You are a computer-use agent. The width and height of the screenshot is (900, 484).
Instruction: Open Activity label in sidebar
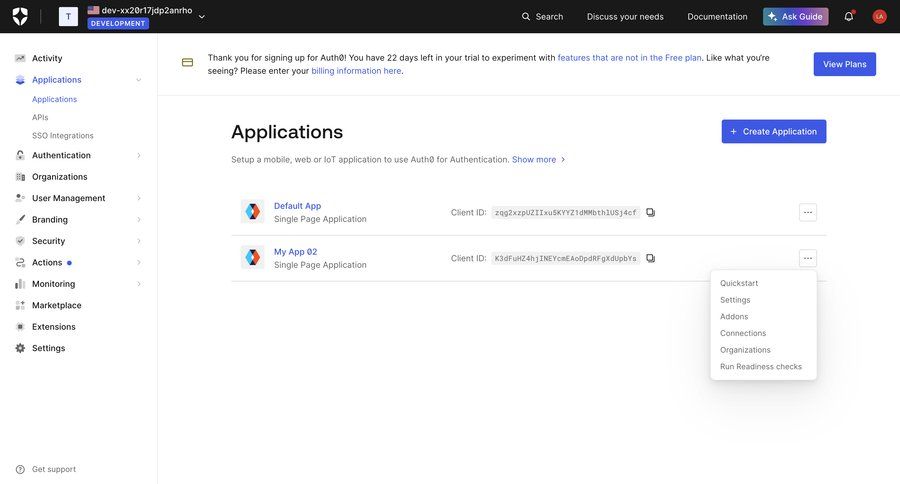tap(47, 58)
